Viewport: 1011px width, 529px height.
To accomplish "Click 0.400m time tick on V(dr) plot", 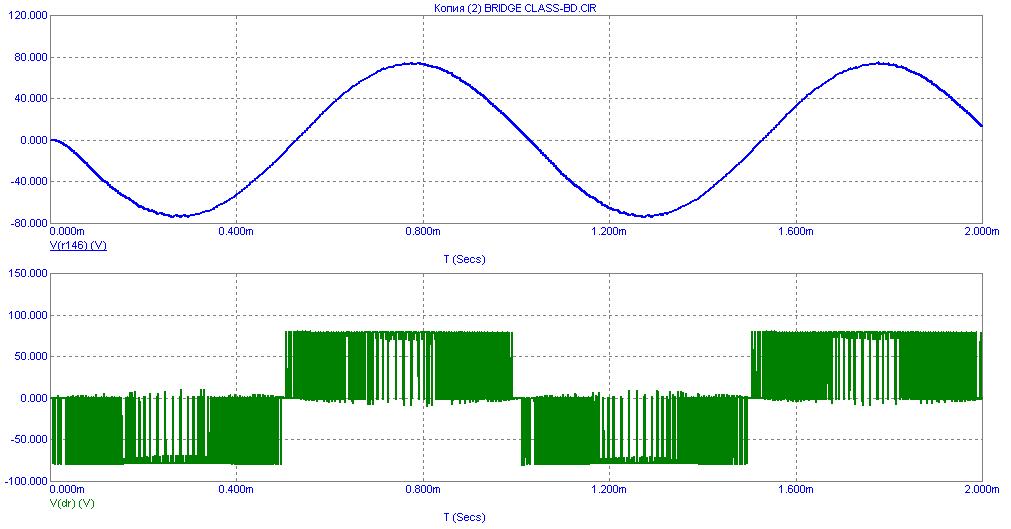I will [x=237, y=490].
